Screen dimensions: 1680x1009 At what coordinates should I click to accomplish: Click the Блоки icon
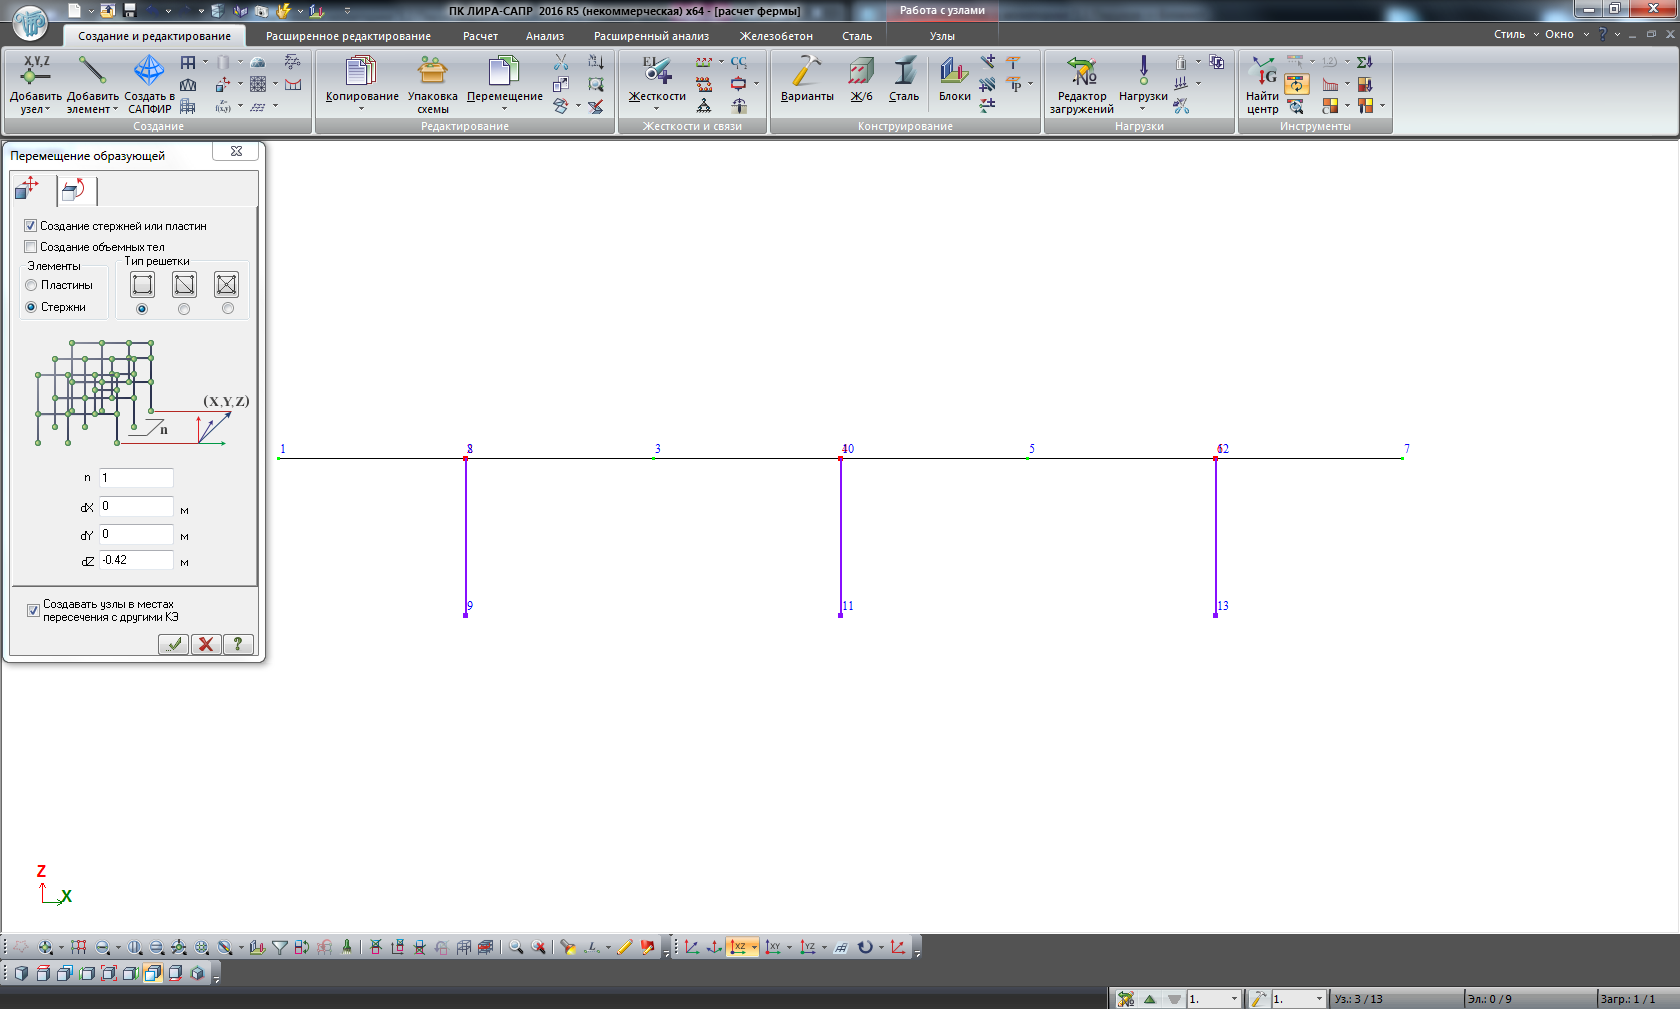coord(954,71)
